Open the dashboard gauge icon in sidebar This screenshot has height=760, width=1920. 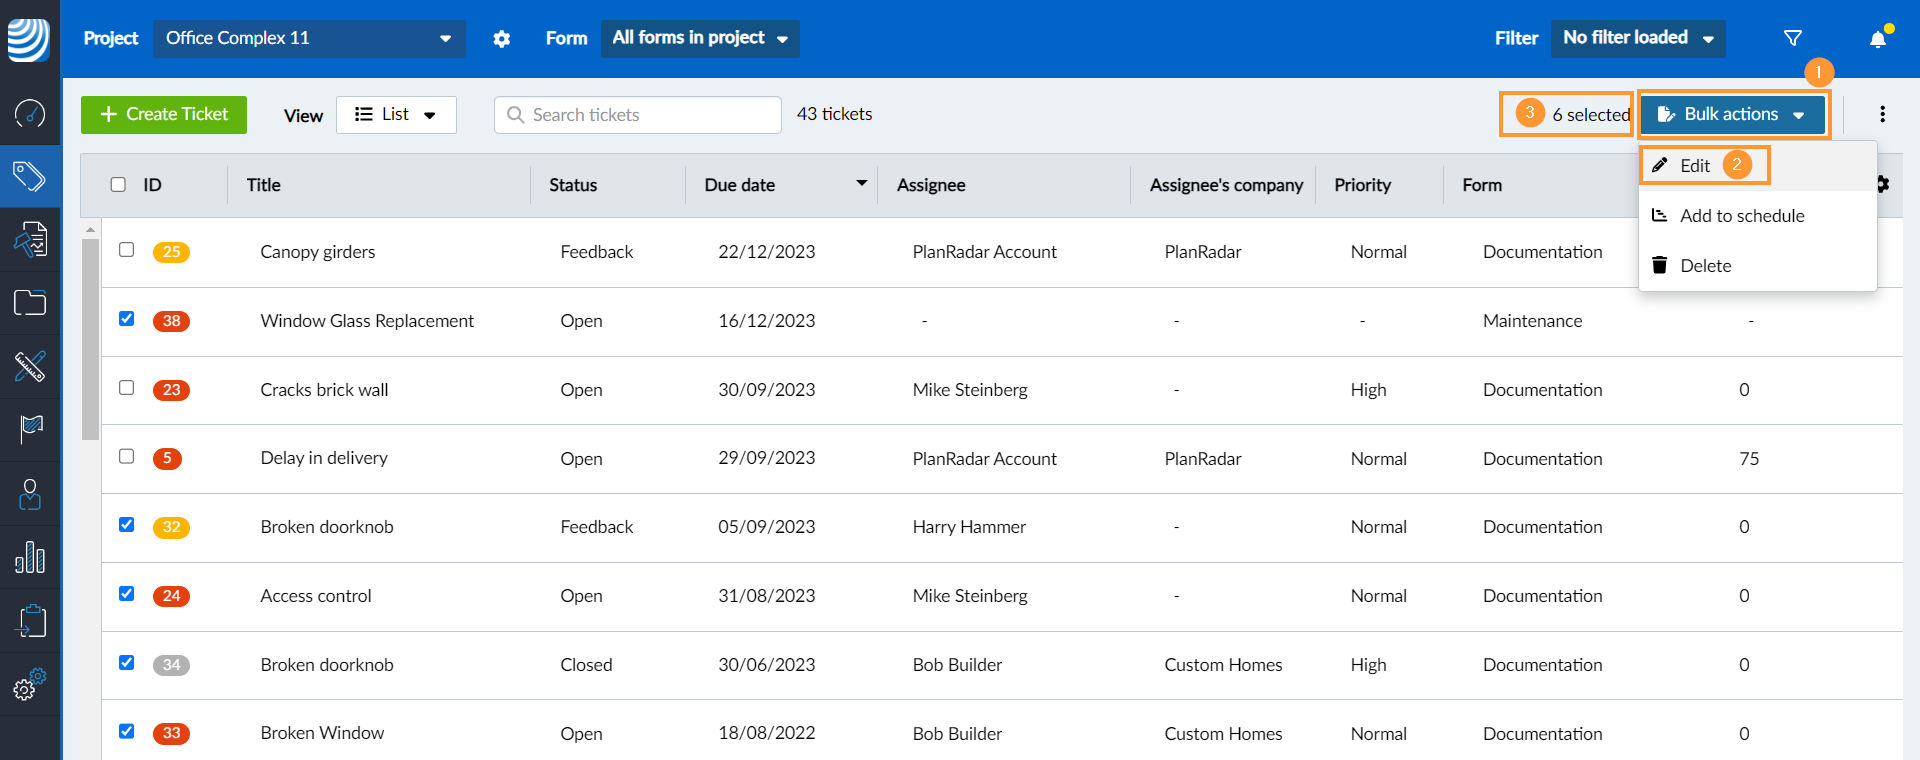click(30, 113)
